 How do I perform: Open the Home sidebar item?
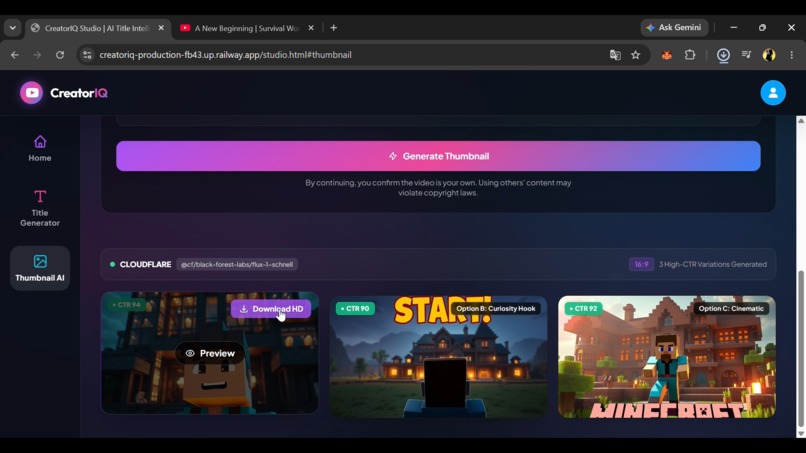(40, 149)
